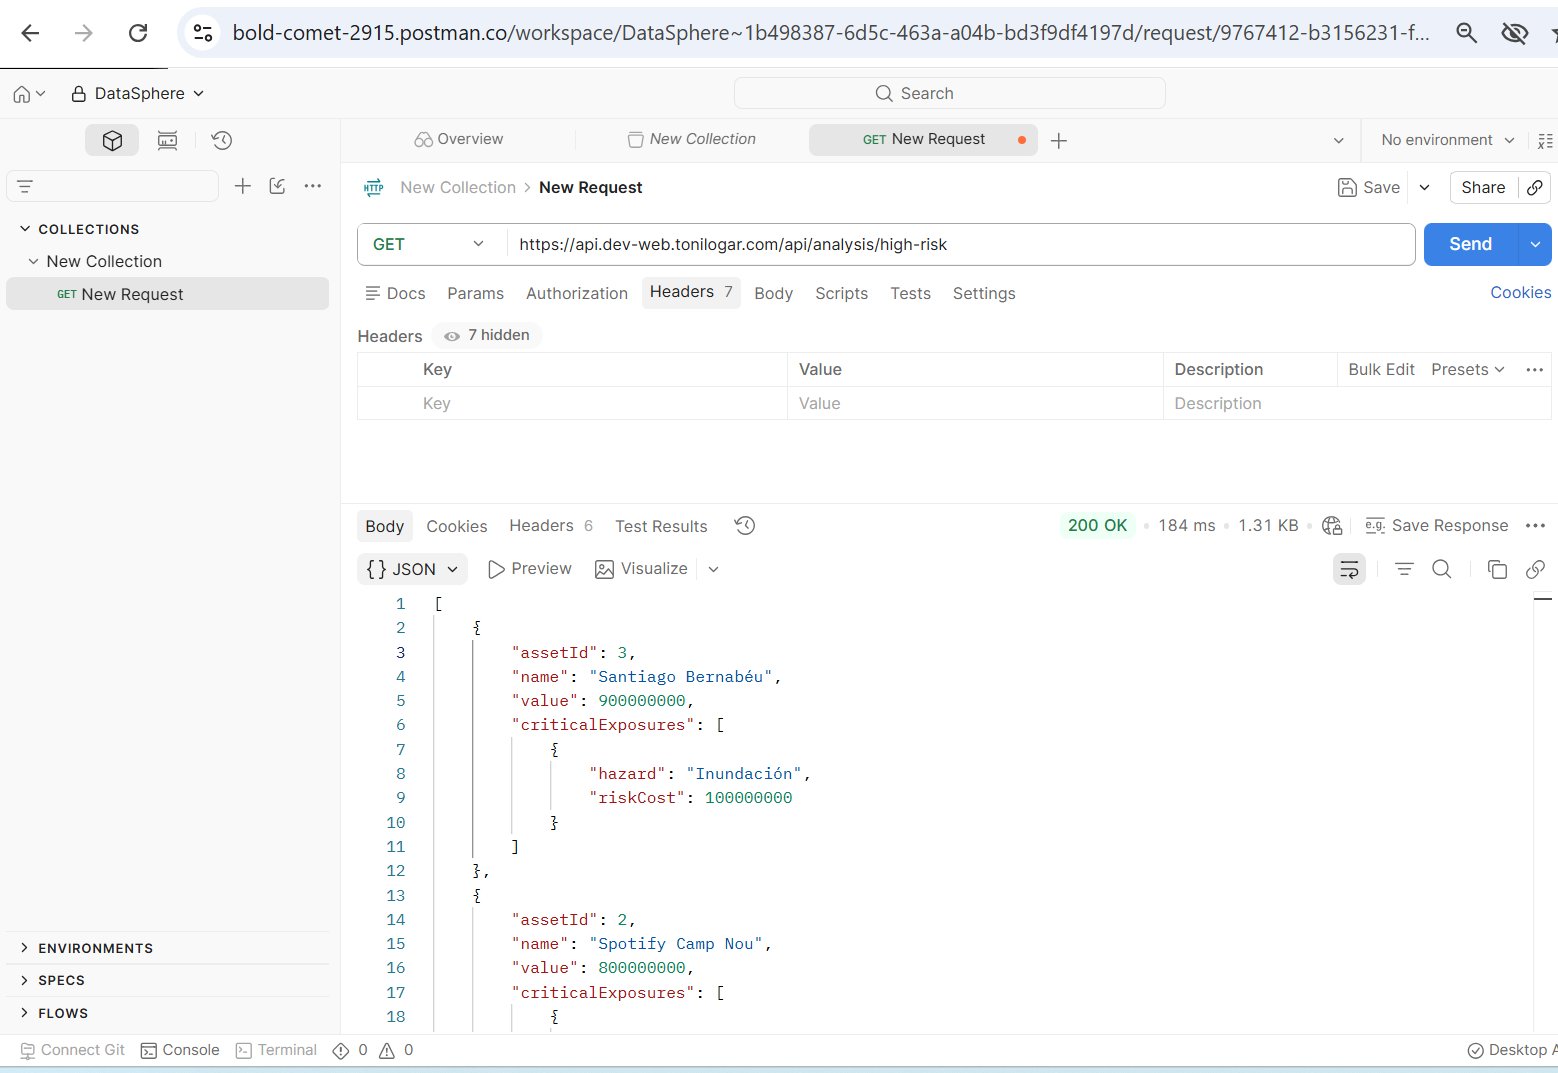1558x1073 pixels.
Task: Open the Params request tab
Action: [475, 293]
